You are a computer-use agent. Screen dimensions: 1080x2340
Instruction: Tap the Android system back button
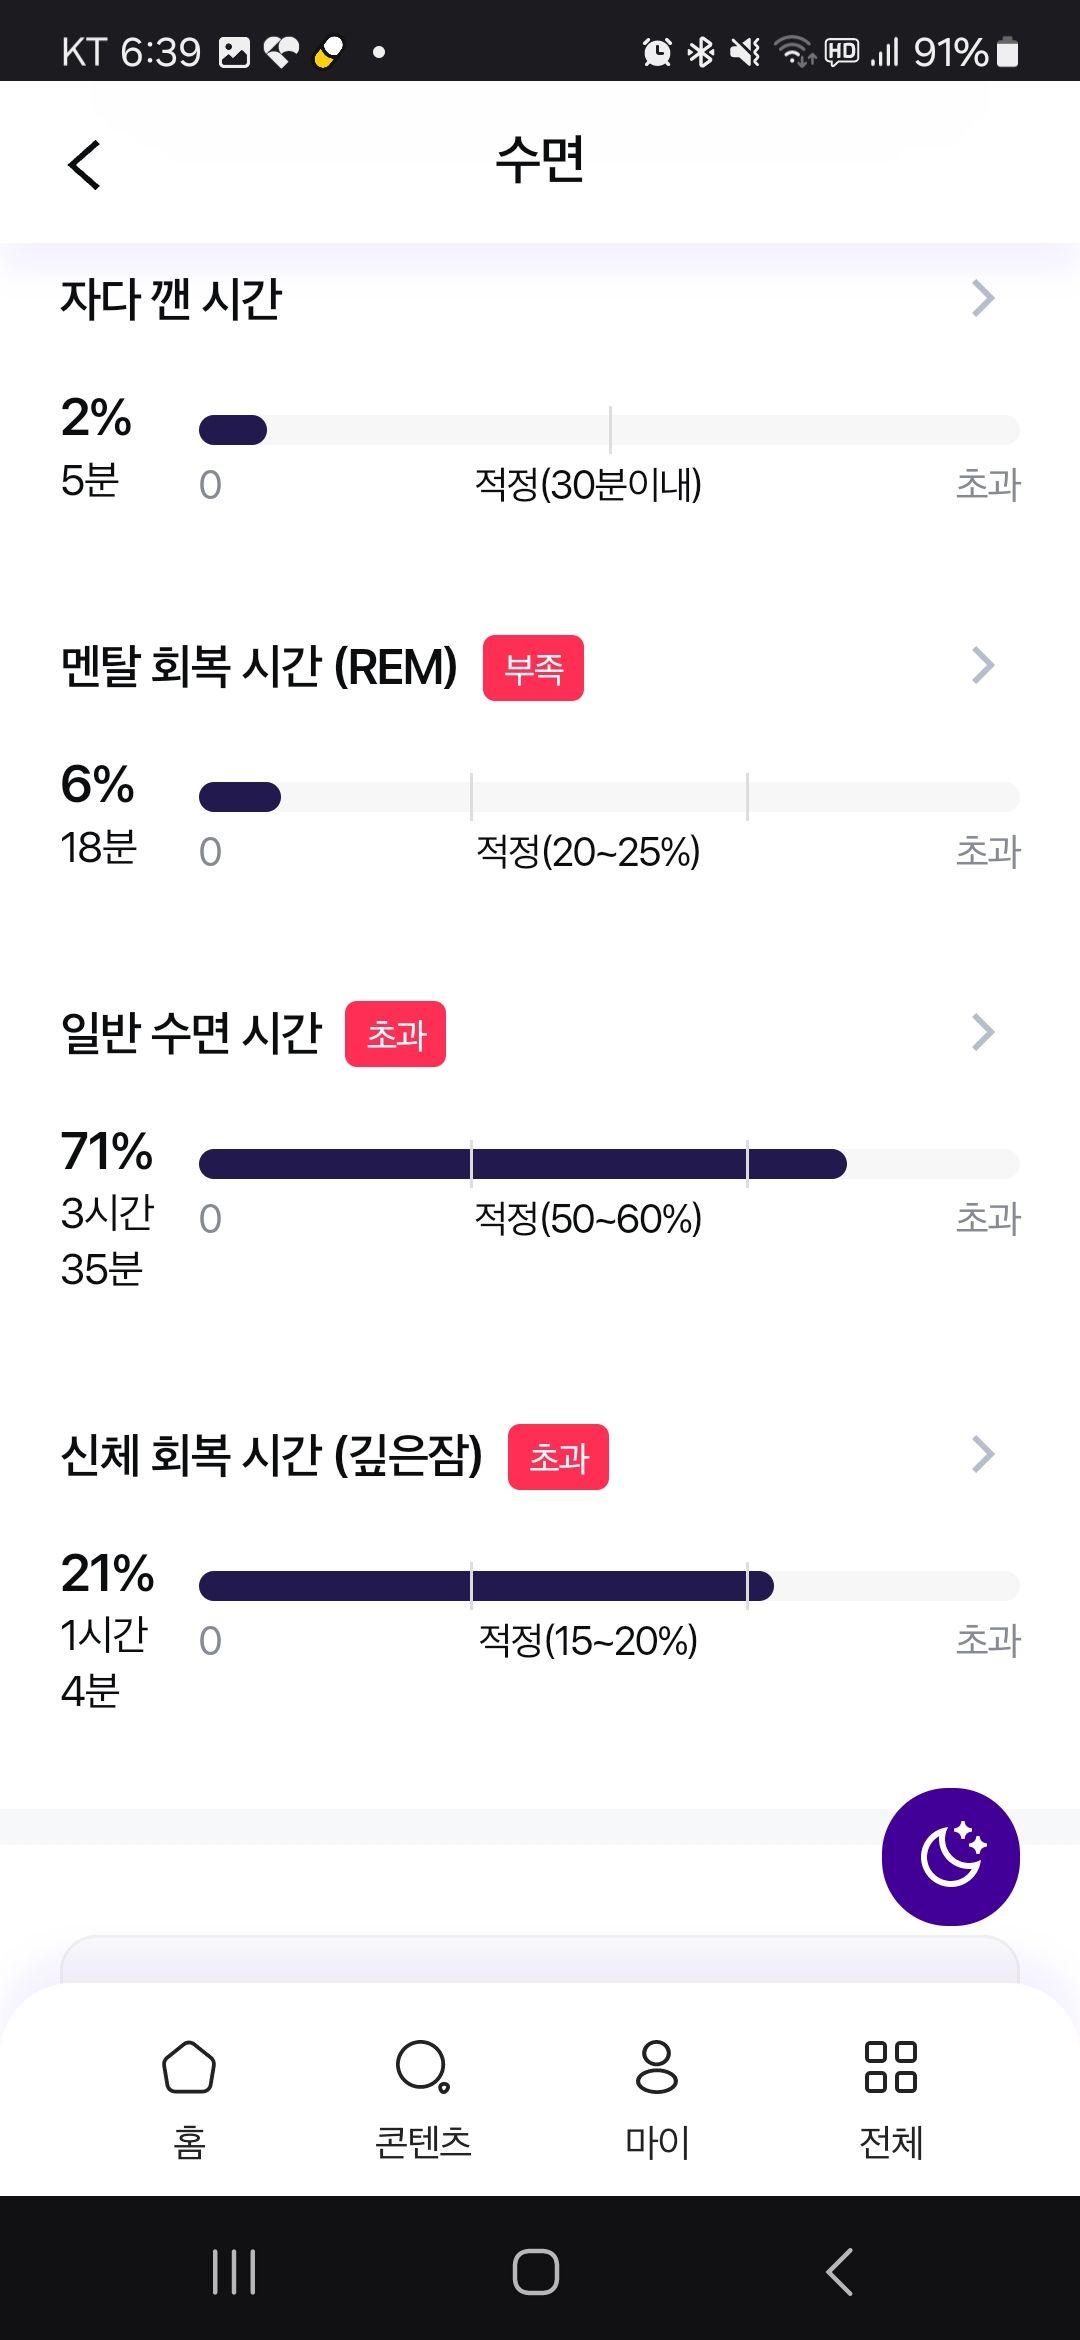tap(840, 2272)
